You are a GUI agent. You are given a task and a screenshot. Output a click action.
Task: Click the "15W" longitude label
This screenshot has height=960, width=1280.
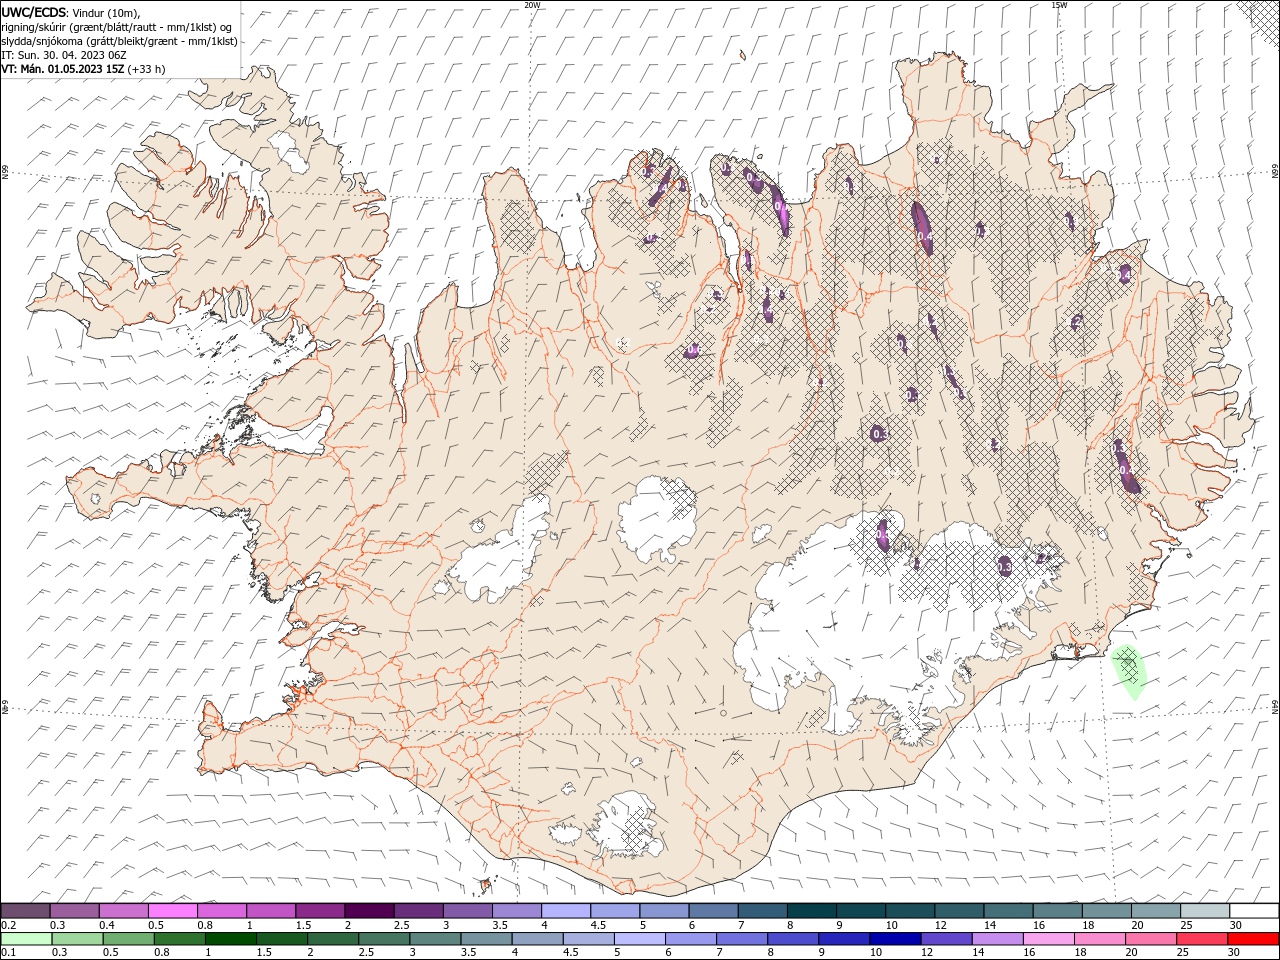click(x=1059, y=5)
